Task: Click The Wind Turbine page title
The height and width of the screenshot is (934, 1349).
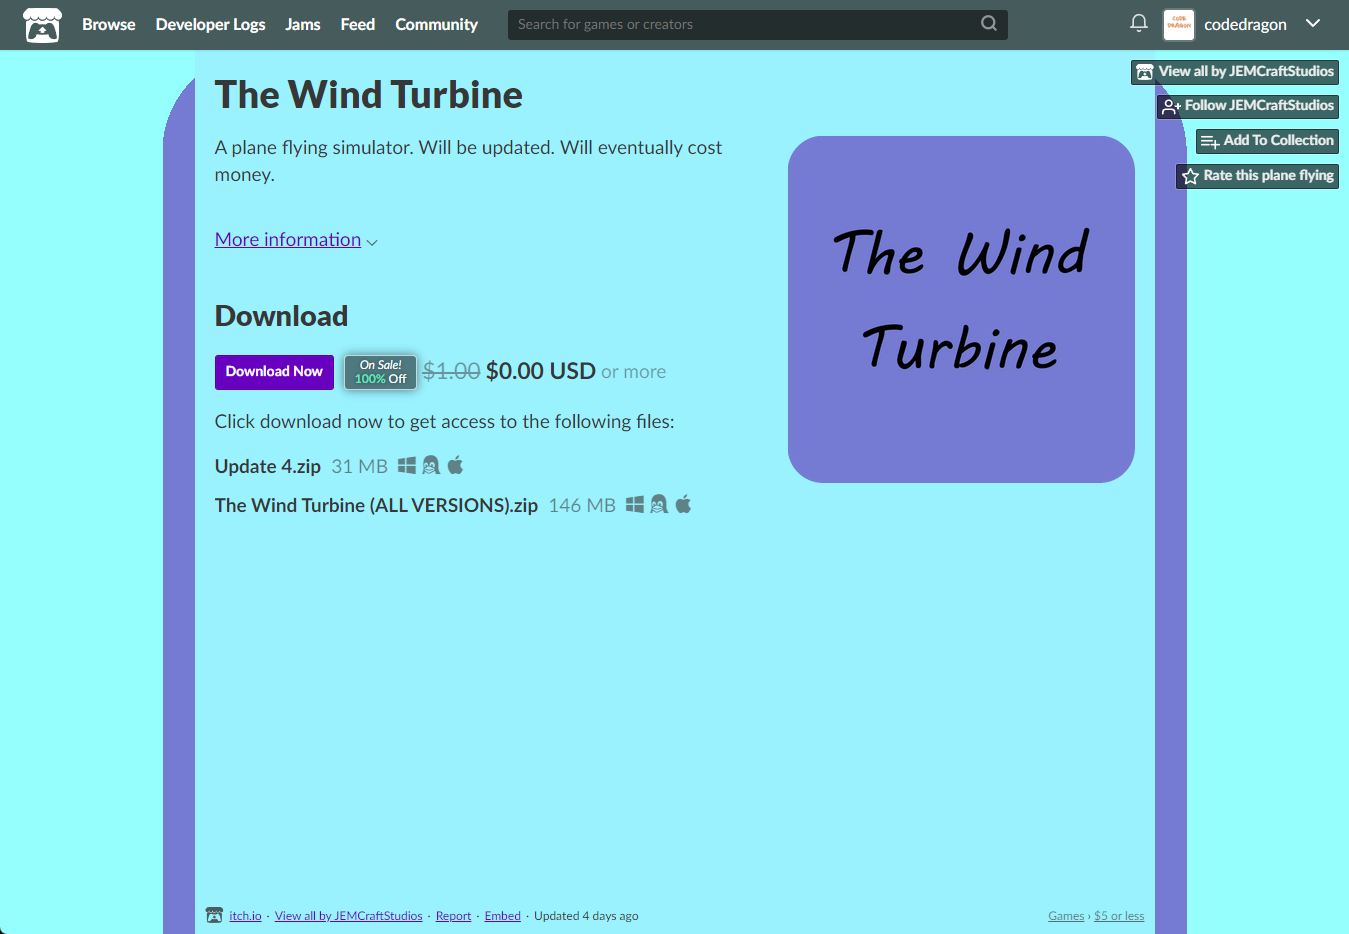Action: pos(369,95)
